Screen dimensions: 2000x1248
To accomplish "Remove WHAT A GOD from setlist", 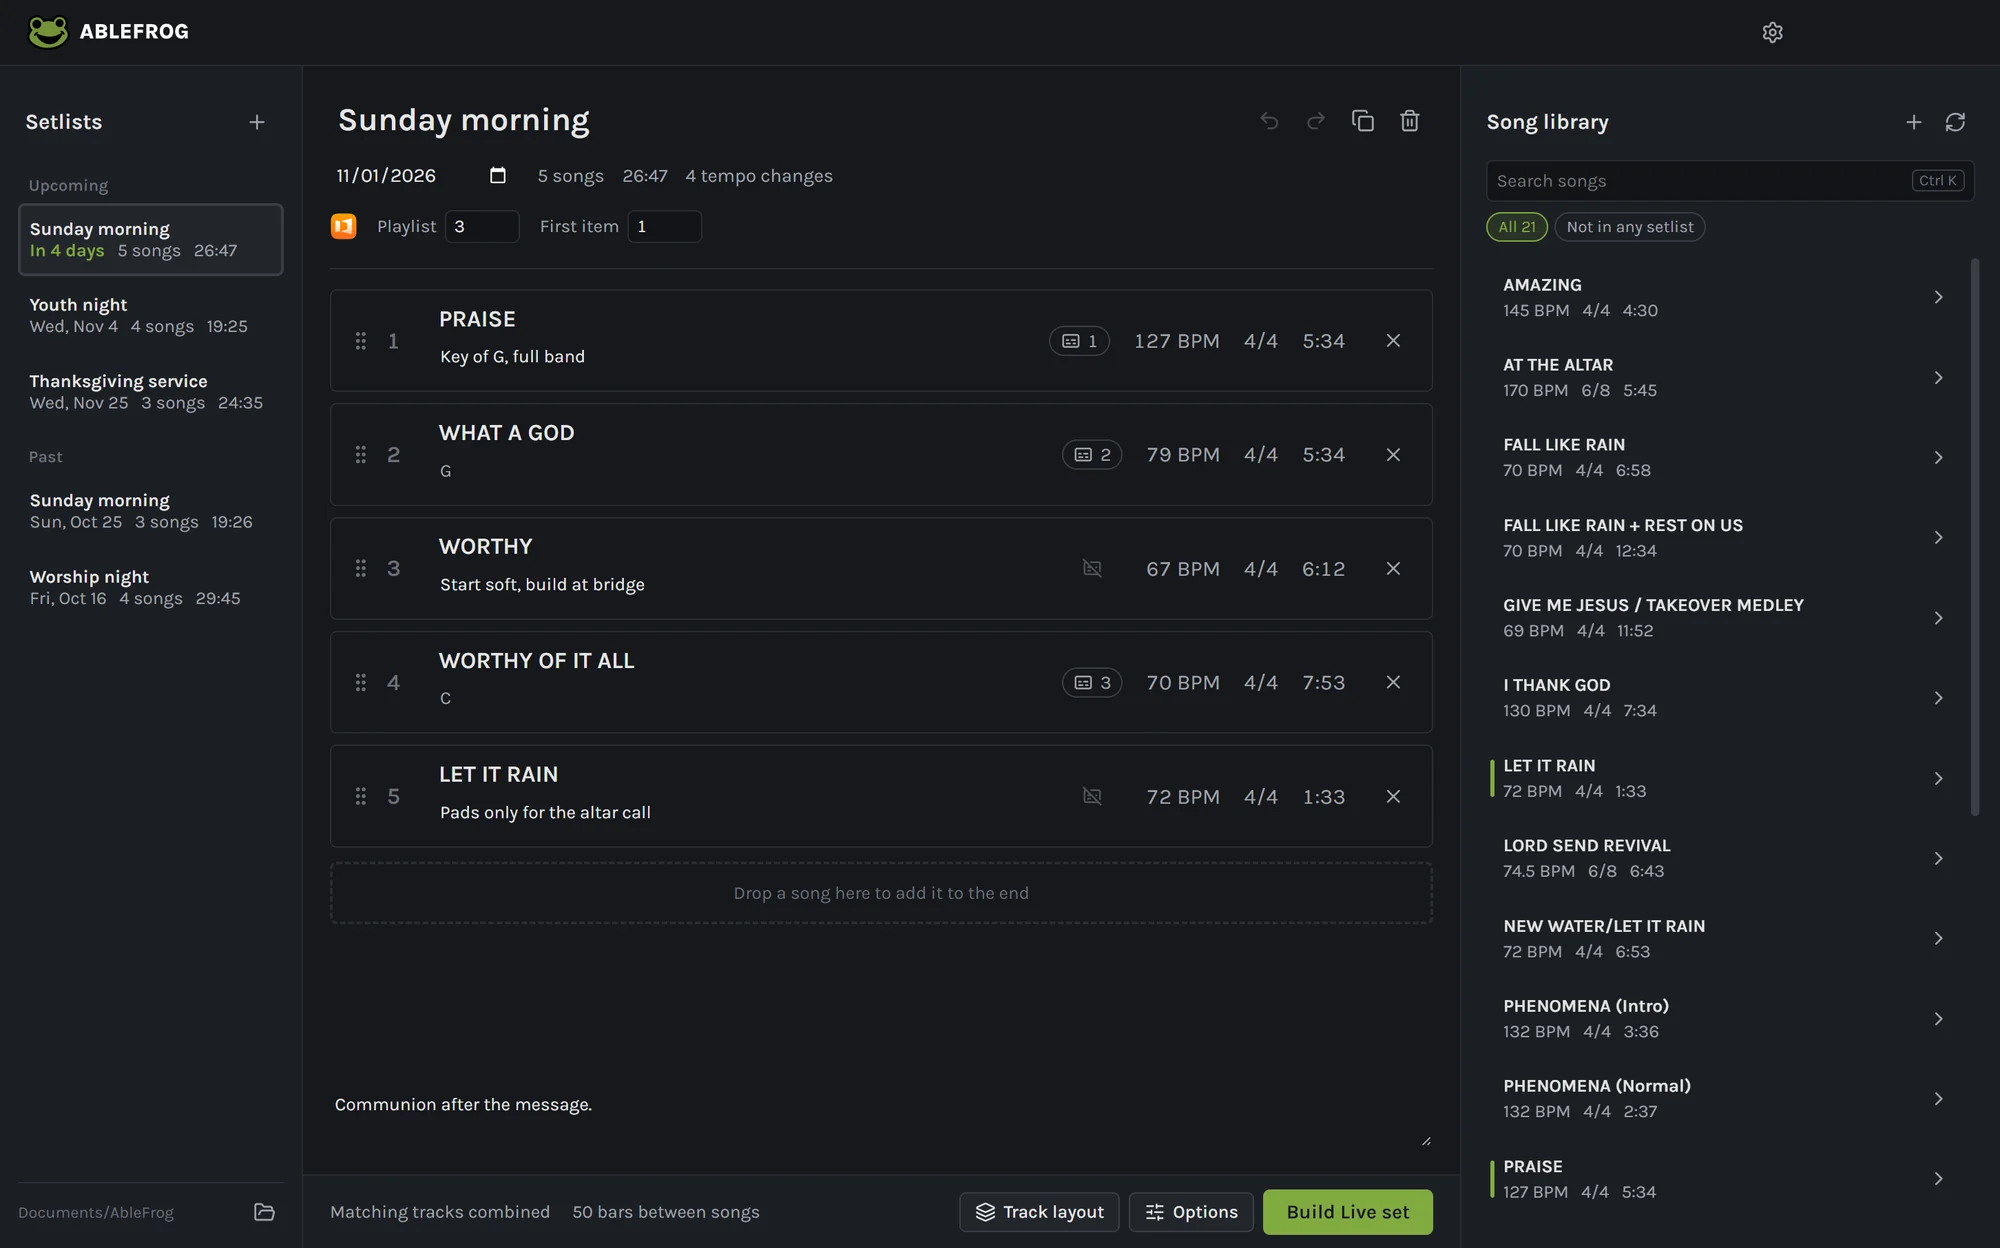I will point(1393,455).
